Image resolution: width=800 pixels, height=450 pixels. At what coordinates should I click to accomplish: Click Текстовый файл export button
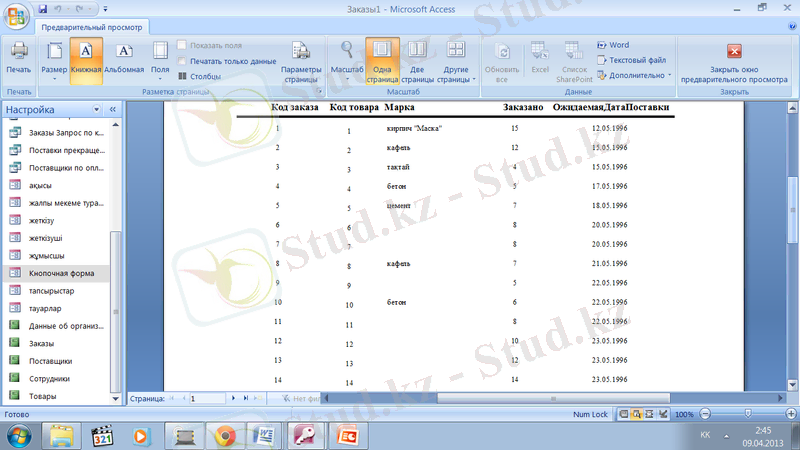coord(630,60)
